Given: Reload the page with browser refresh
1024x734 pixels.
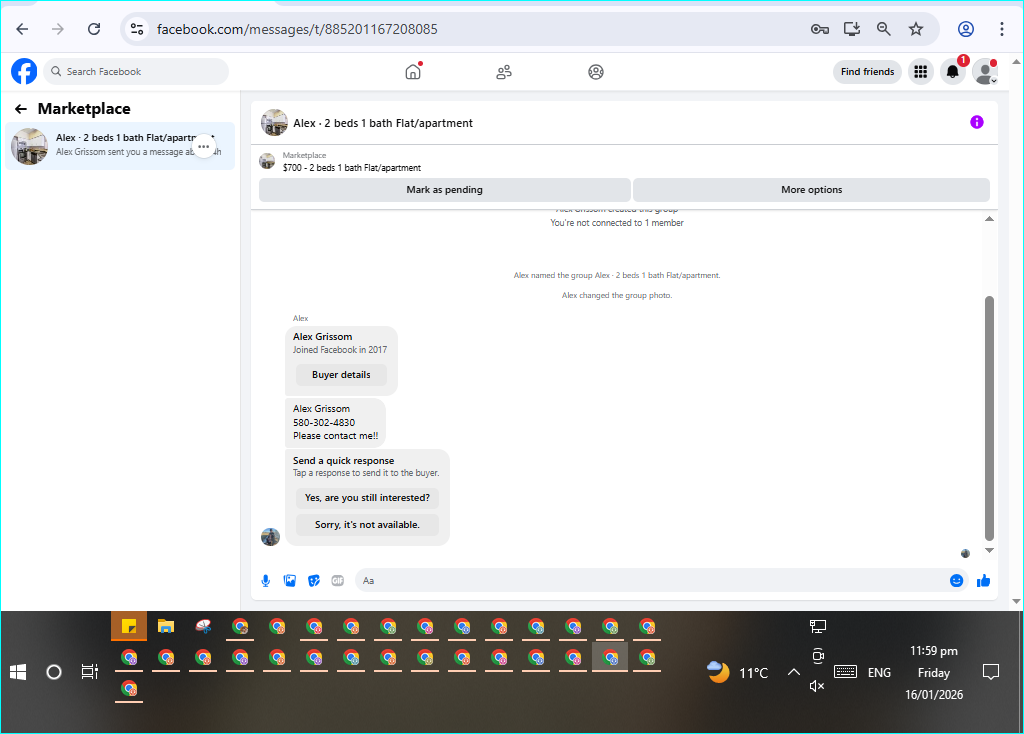Looking at the screenshot, I should point(94,29).
